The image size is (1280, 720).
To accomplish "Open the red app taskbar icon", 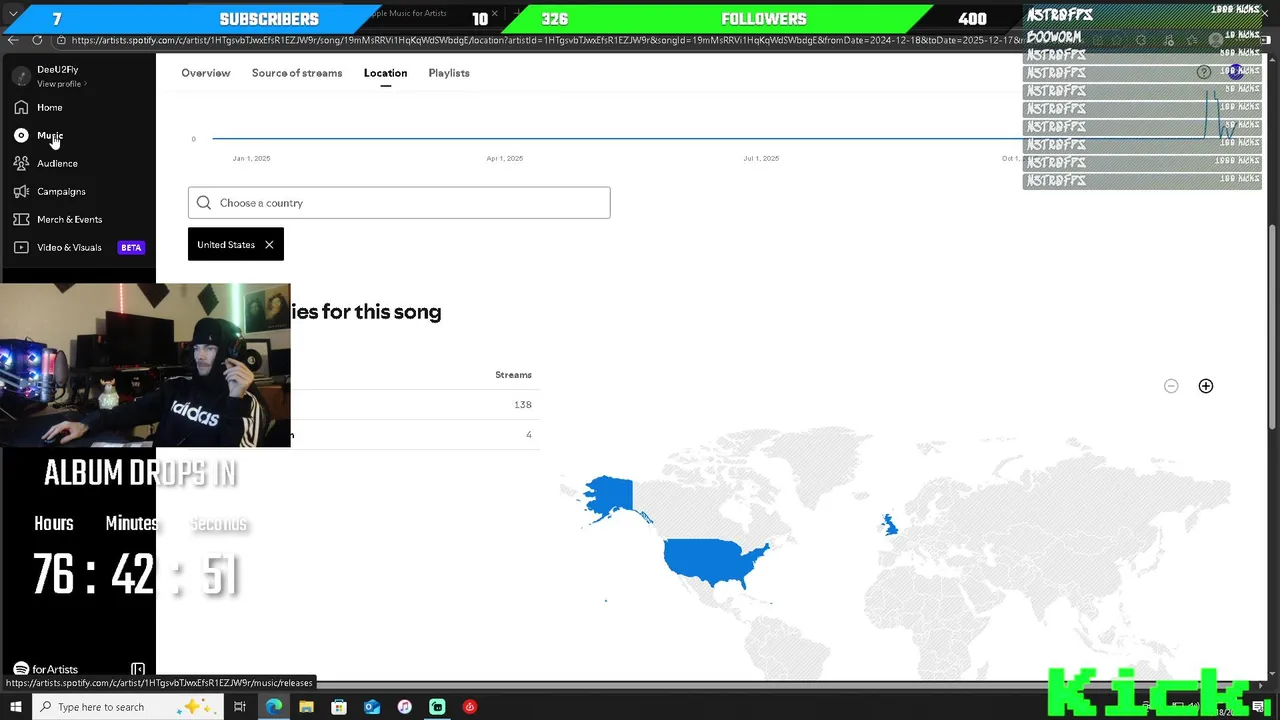I will [x=470, y=707].
